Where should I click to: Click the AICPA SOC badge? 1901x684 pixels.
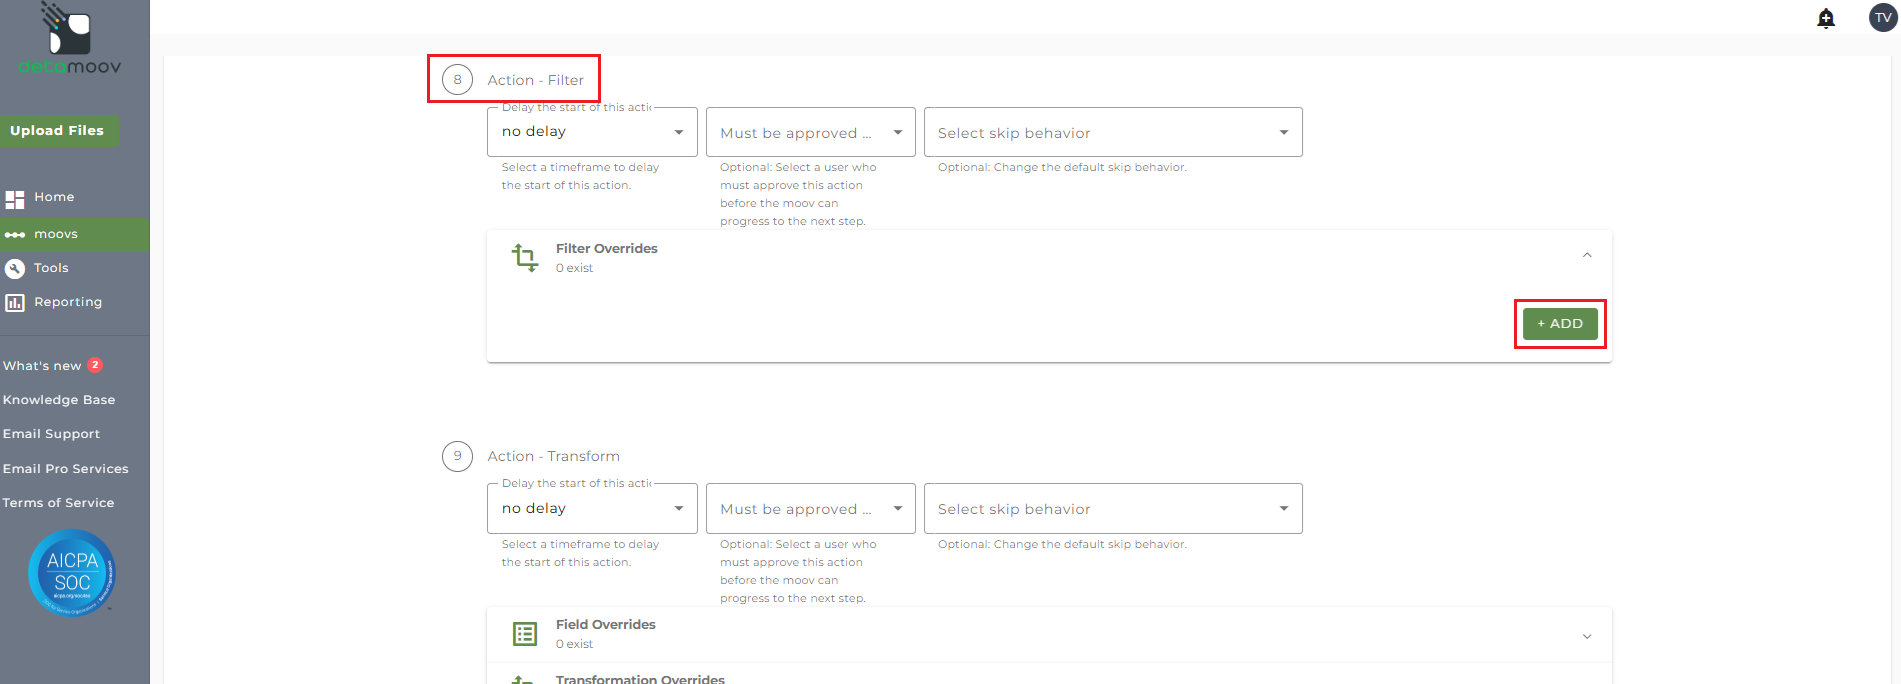(72, 573)
